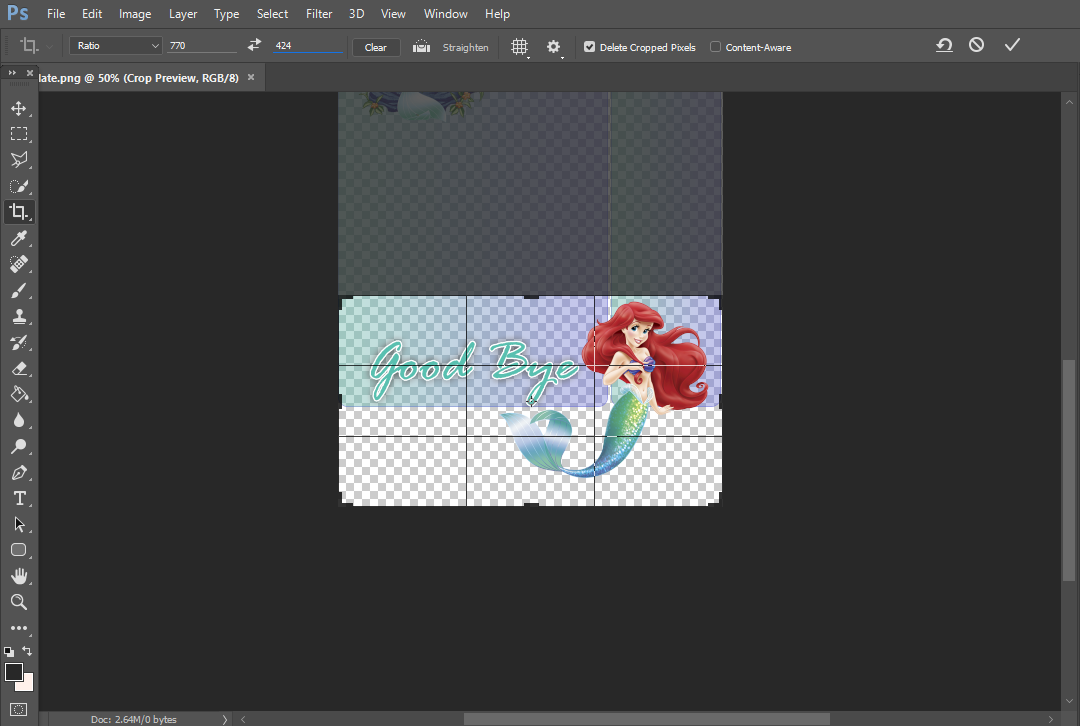Select the Rounded Rectangle shape tool

(x=19, y=550)
